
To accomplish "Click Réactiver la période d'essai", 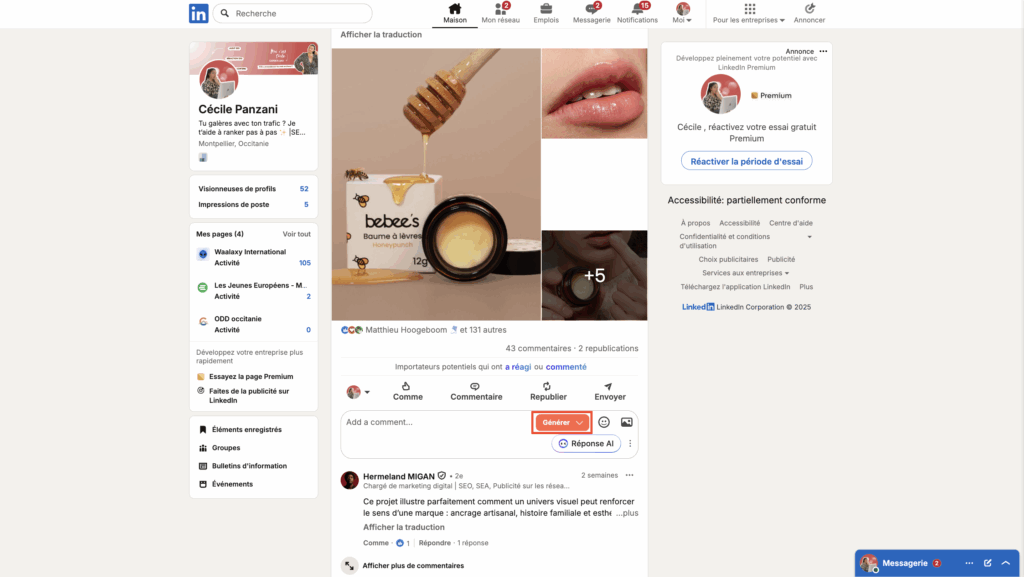I will click(x=745, y=160).
